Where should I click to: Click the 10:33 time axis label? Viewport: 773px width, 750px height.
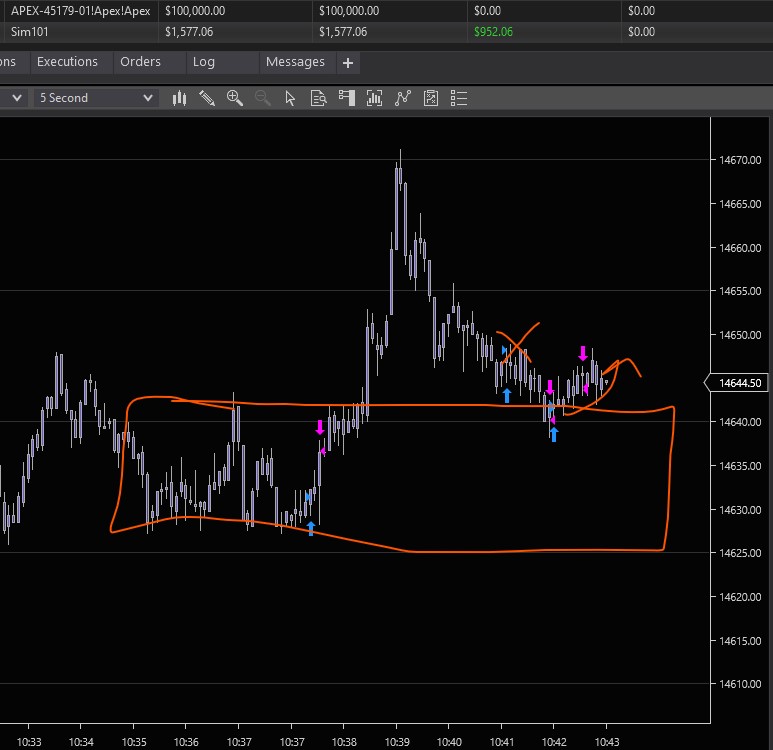tap(29, 742)
